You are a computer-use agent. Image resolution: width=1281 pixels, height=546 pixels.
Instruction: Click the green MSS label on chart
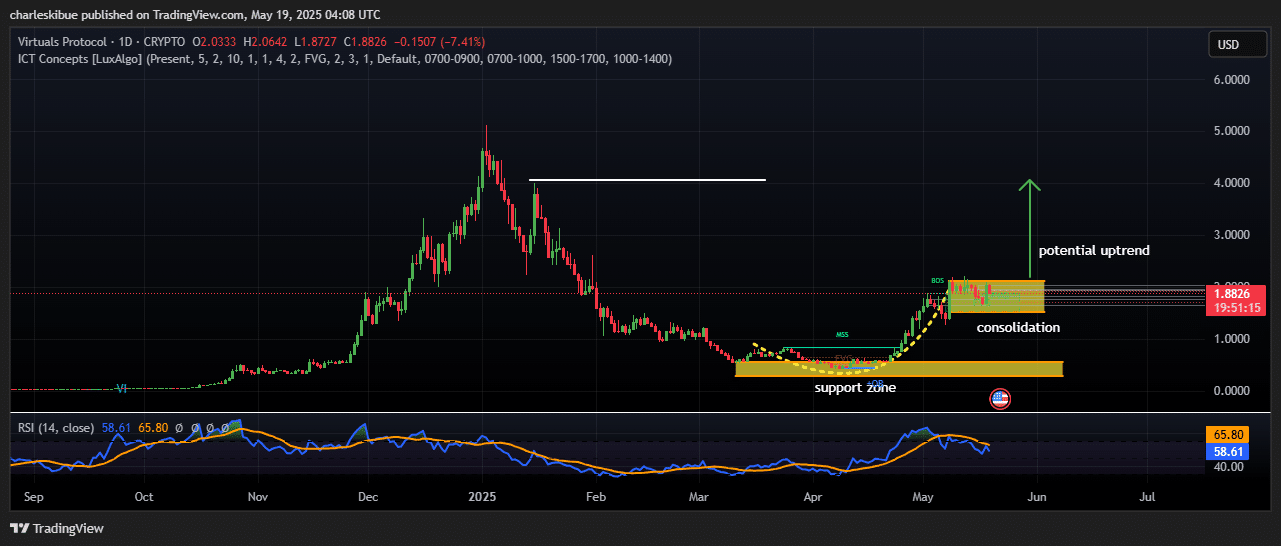[x=843, y=334]
